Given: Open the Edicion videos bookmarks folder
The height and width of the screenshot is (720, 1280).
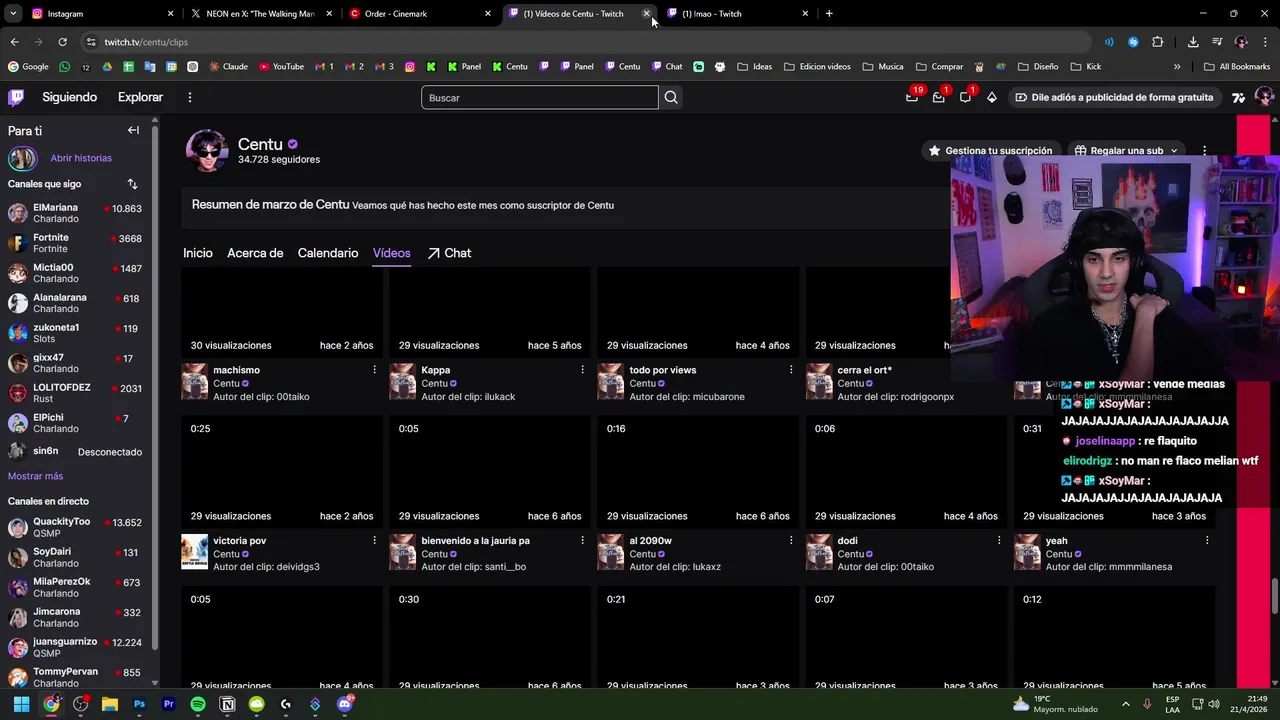Looking at the screenshot, I should pyautogui.click(x=817, y=67).
